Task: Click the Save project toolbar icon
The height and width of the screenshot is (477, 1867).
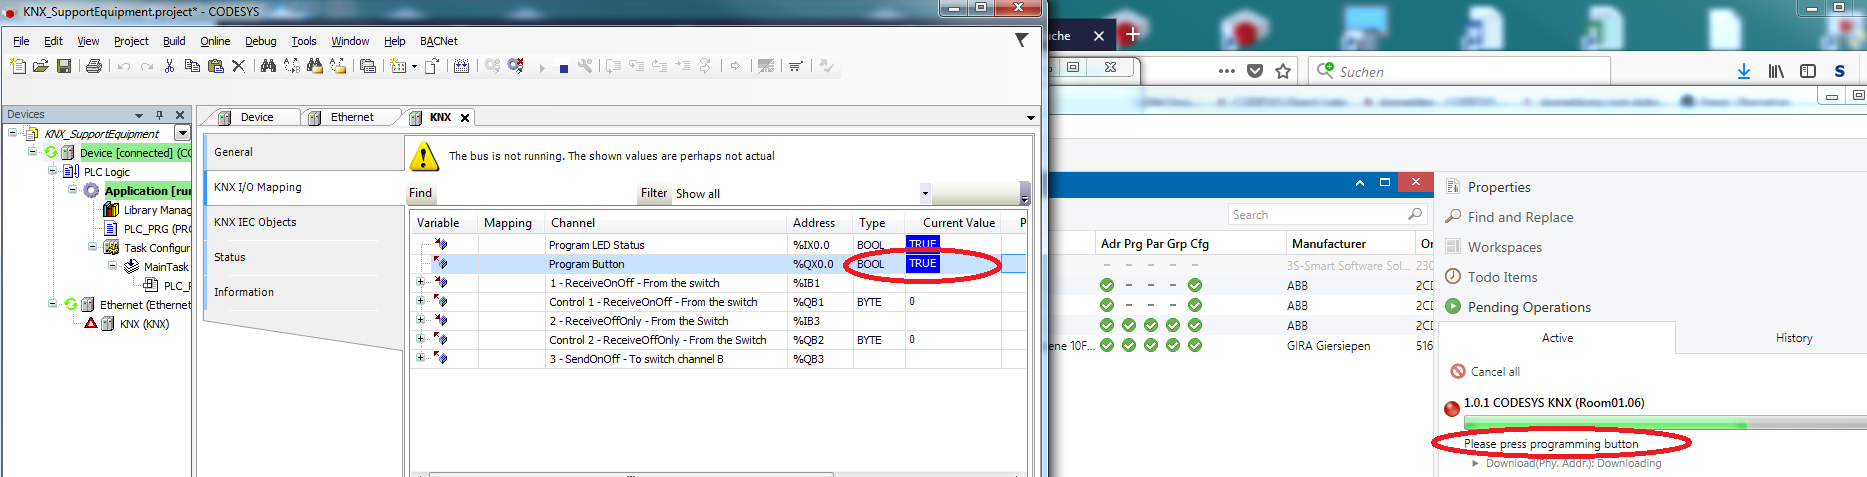Action: [x=64, y=66]
